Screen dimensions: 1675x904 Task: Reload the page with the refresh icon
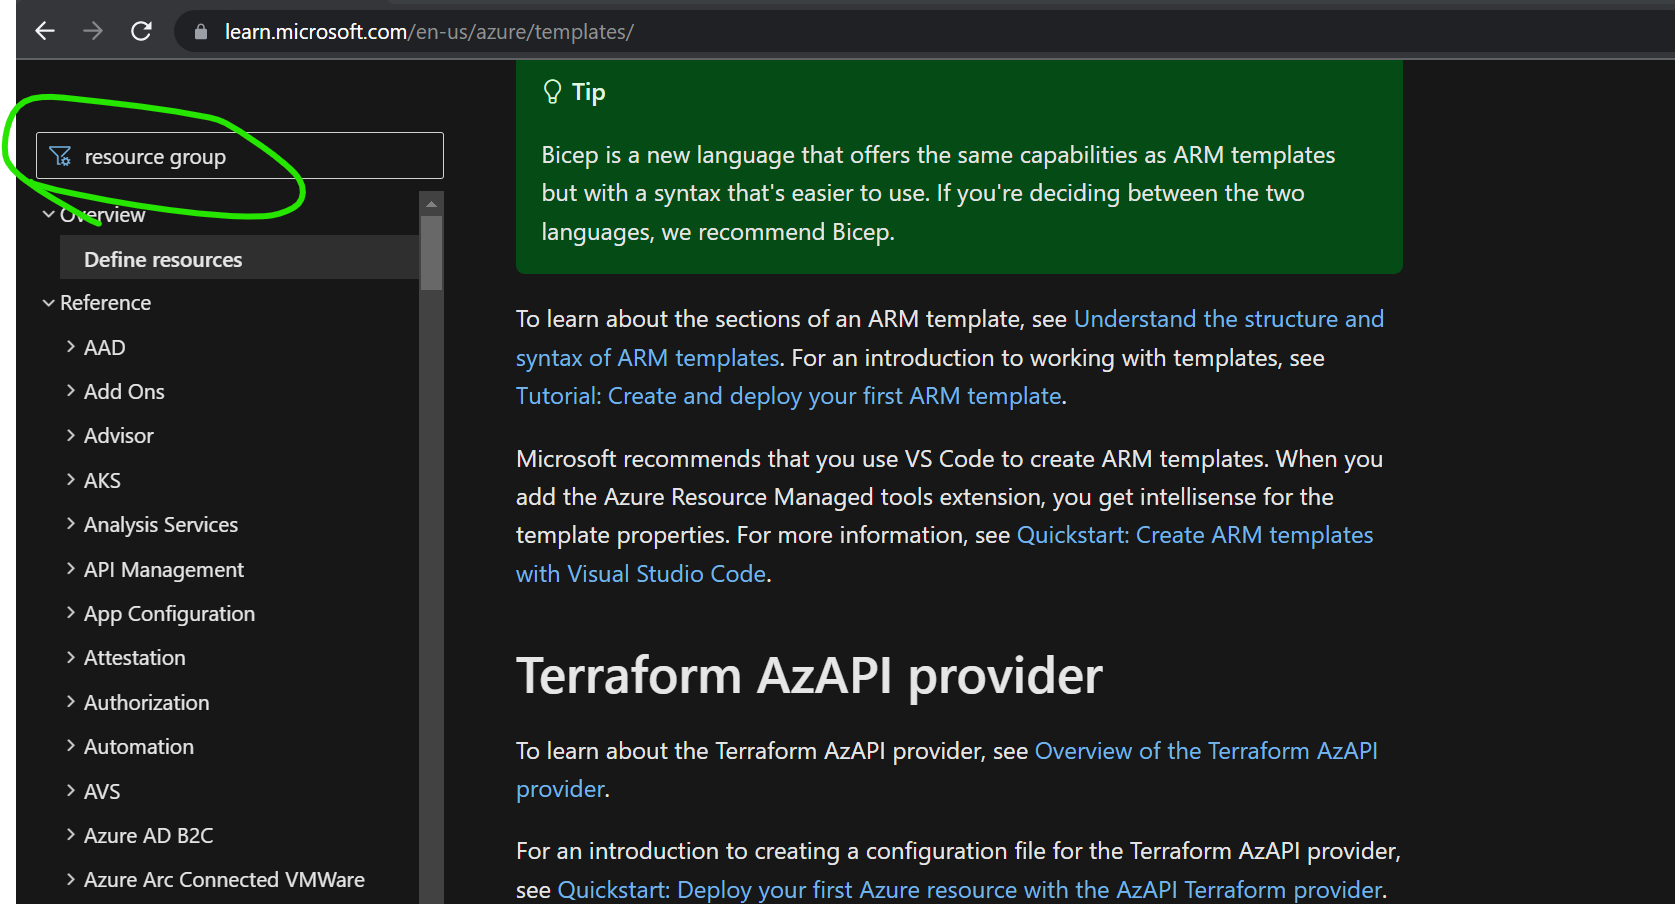(x=141, y=31)
